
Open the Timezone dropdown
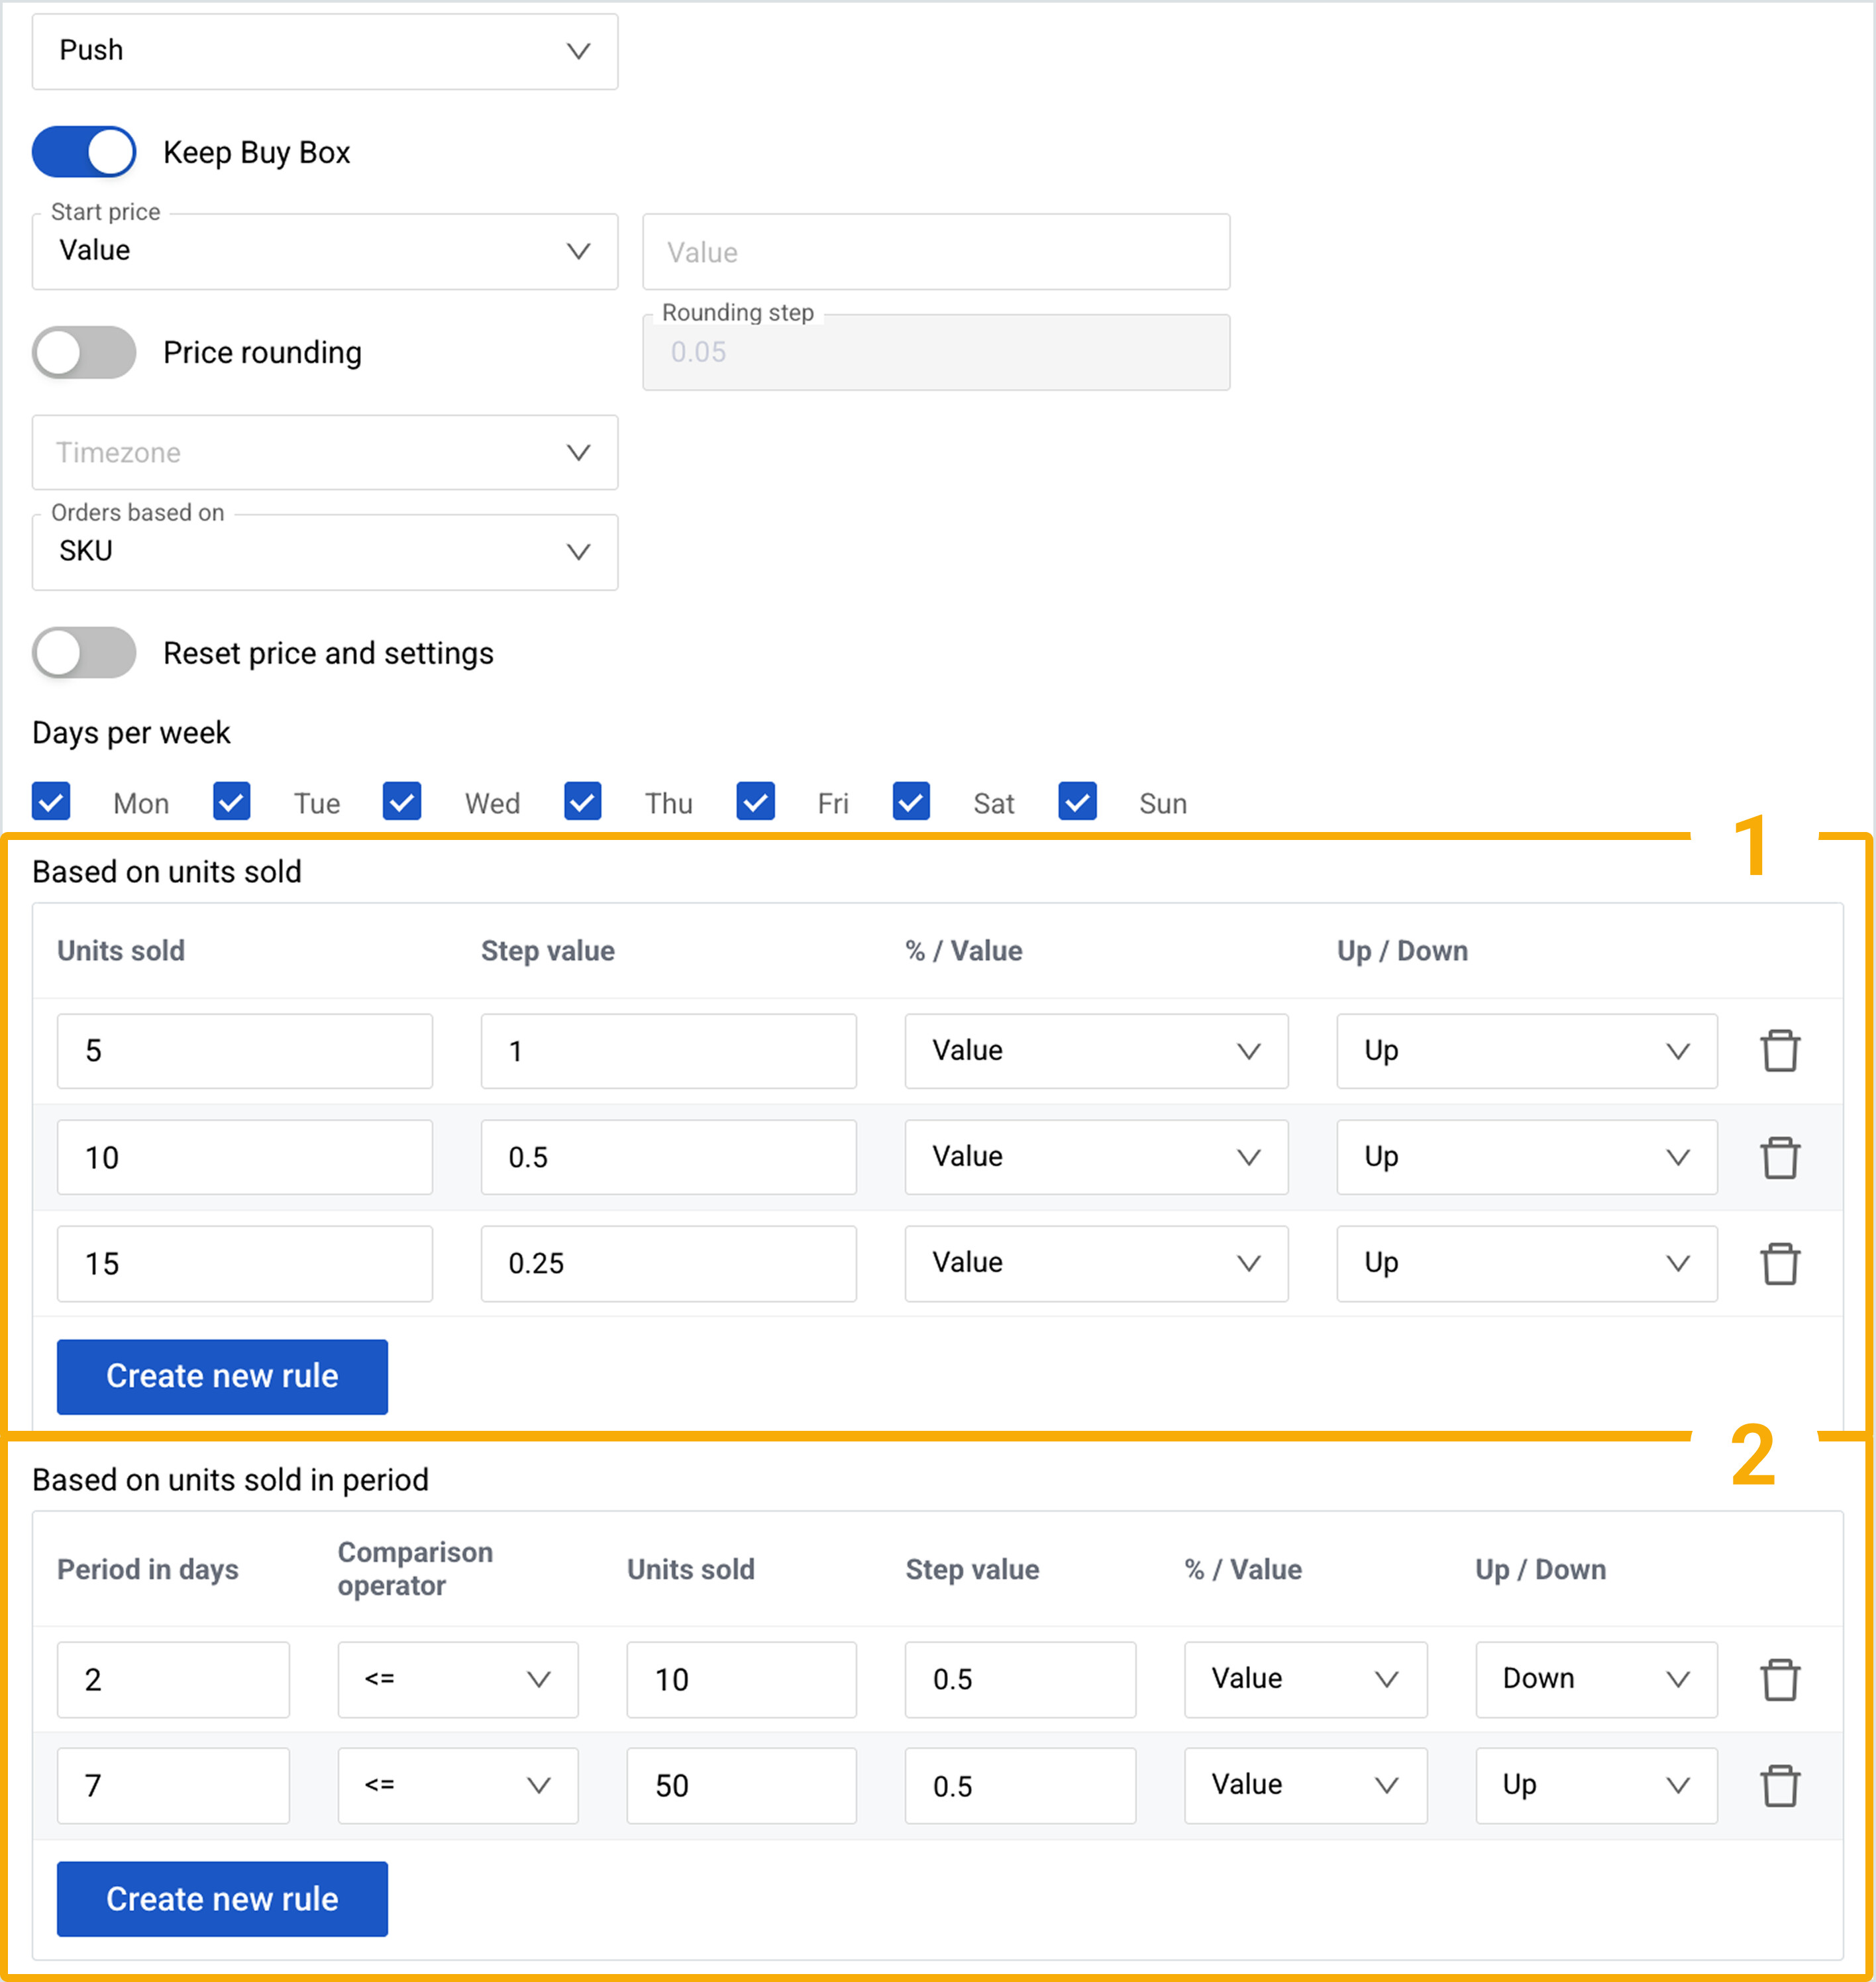[x=325, y=452]
